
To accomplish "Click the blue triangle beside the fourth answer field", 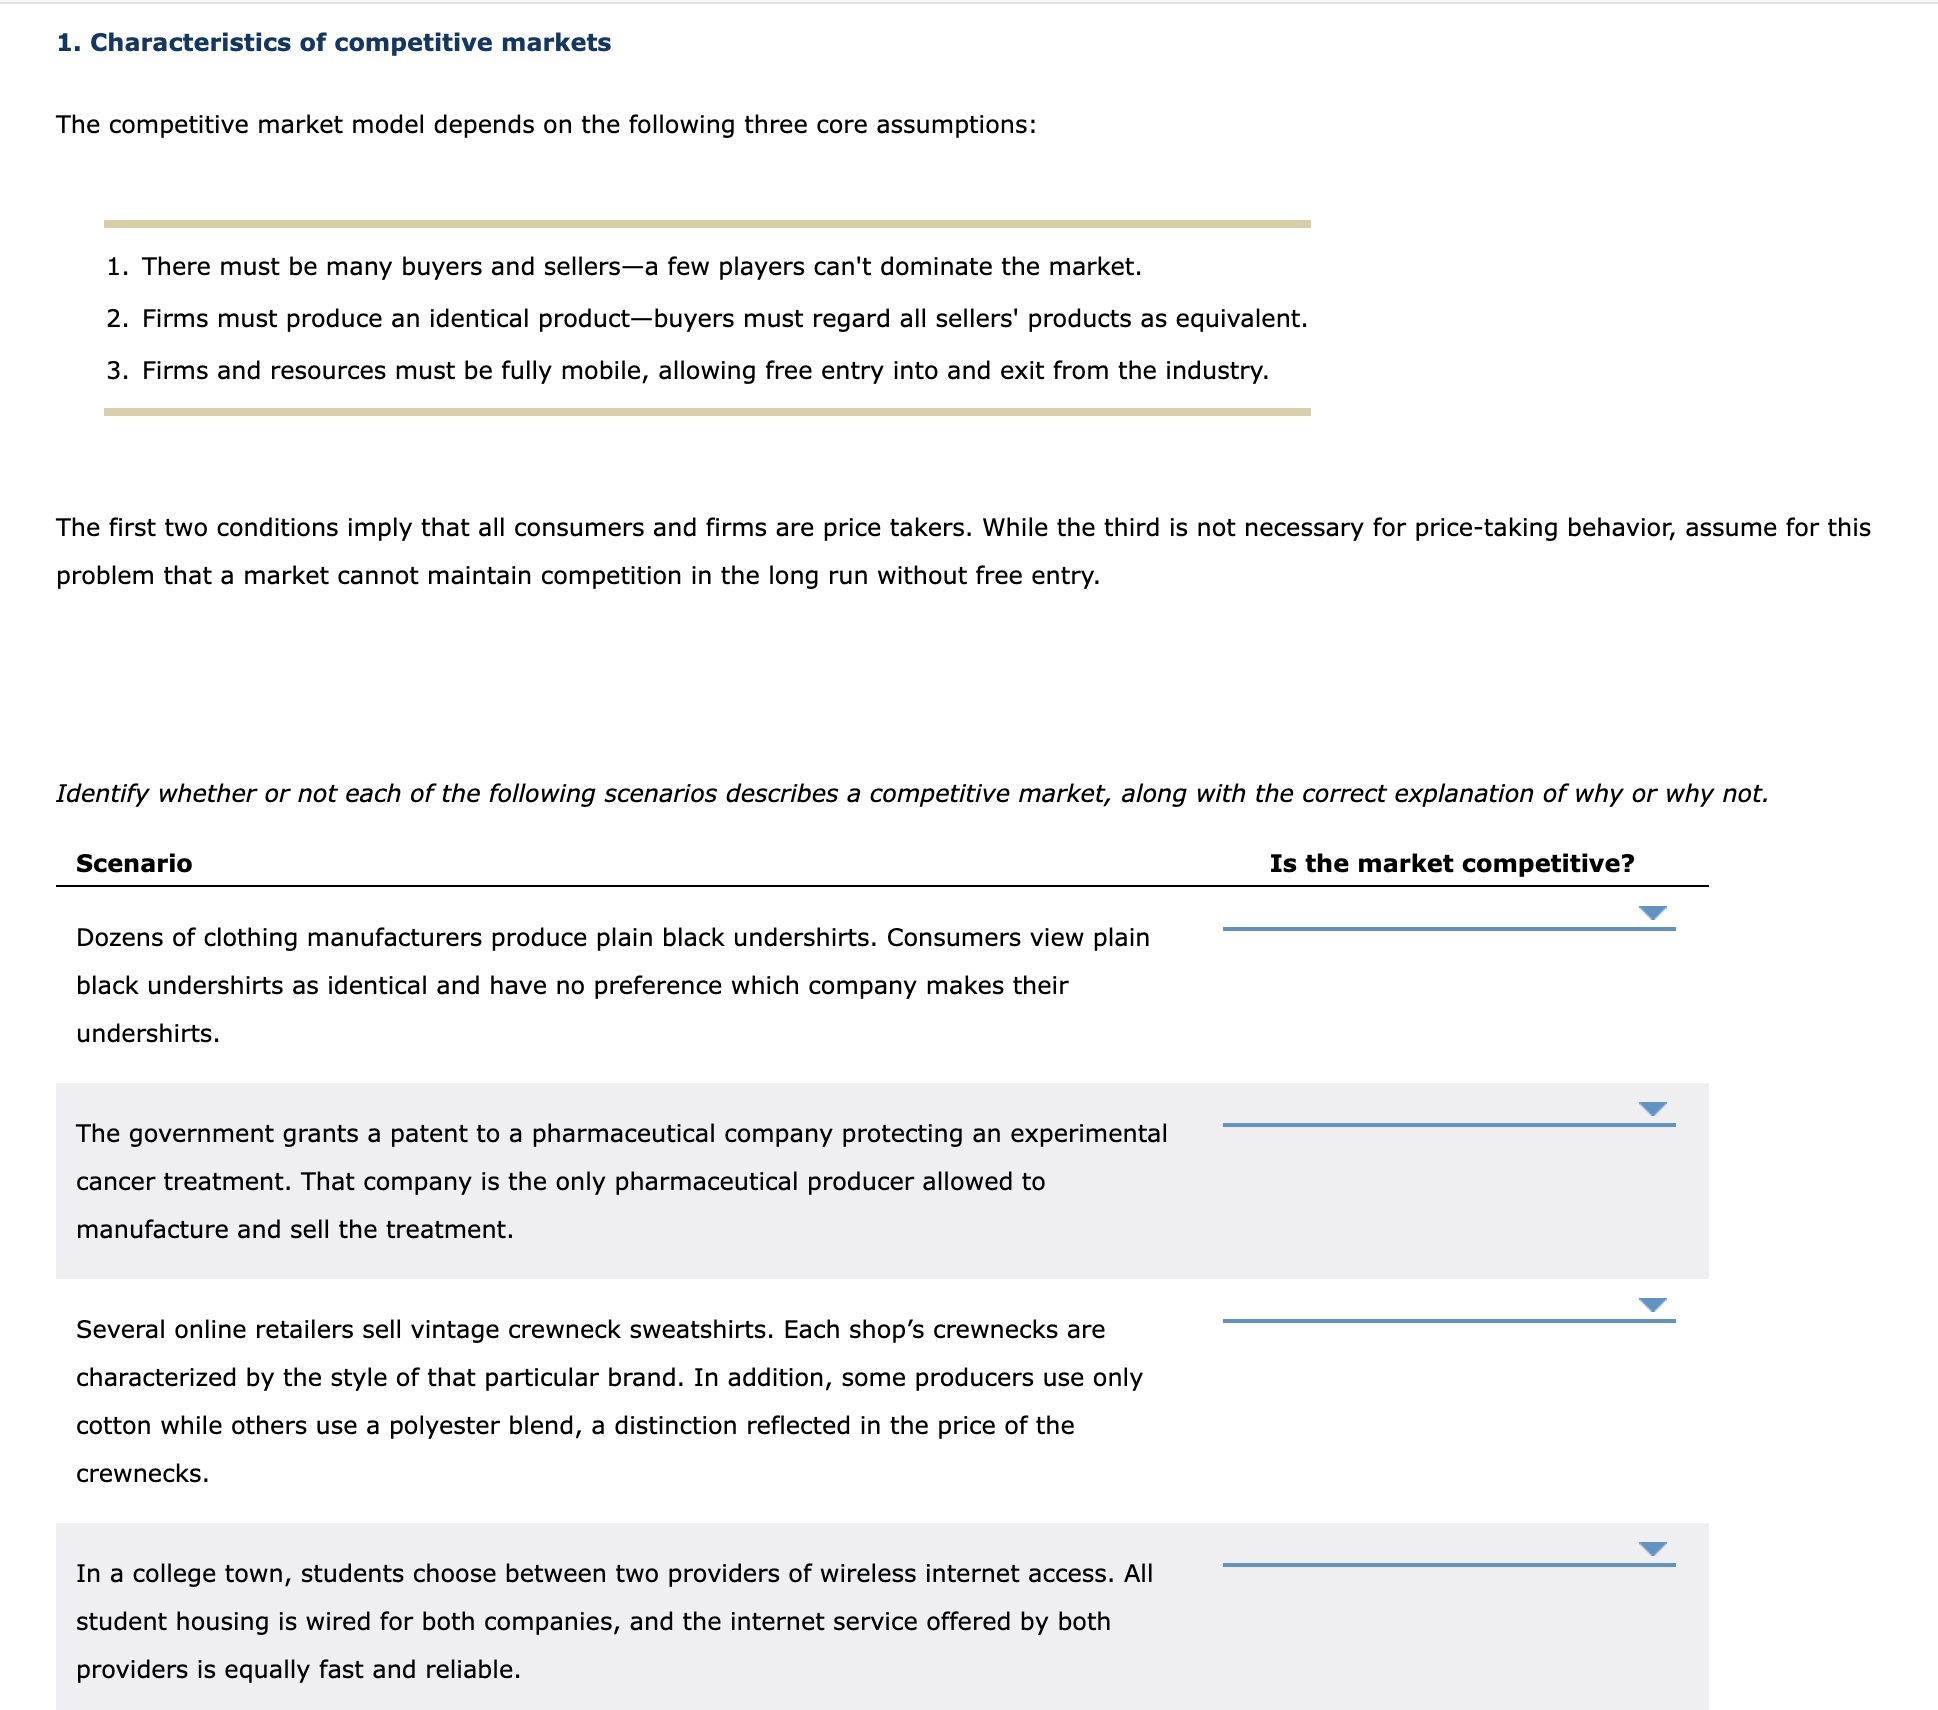I will click(1654, 1547).
